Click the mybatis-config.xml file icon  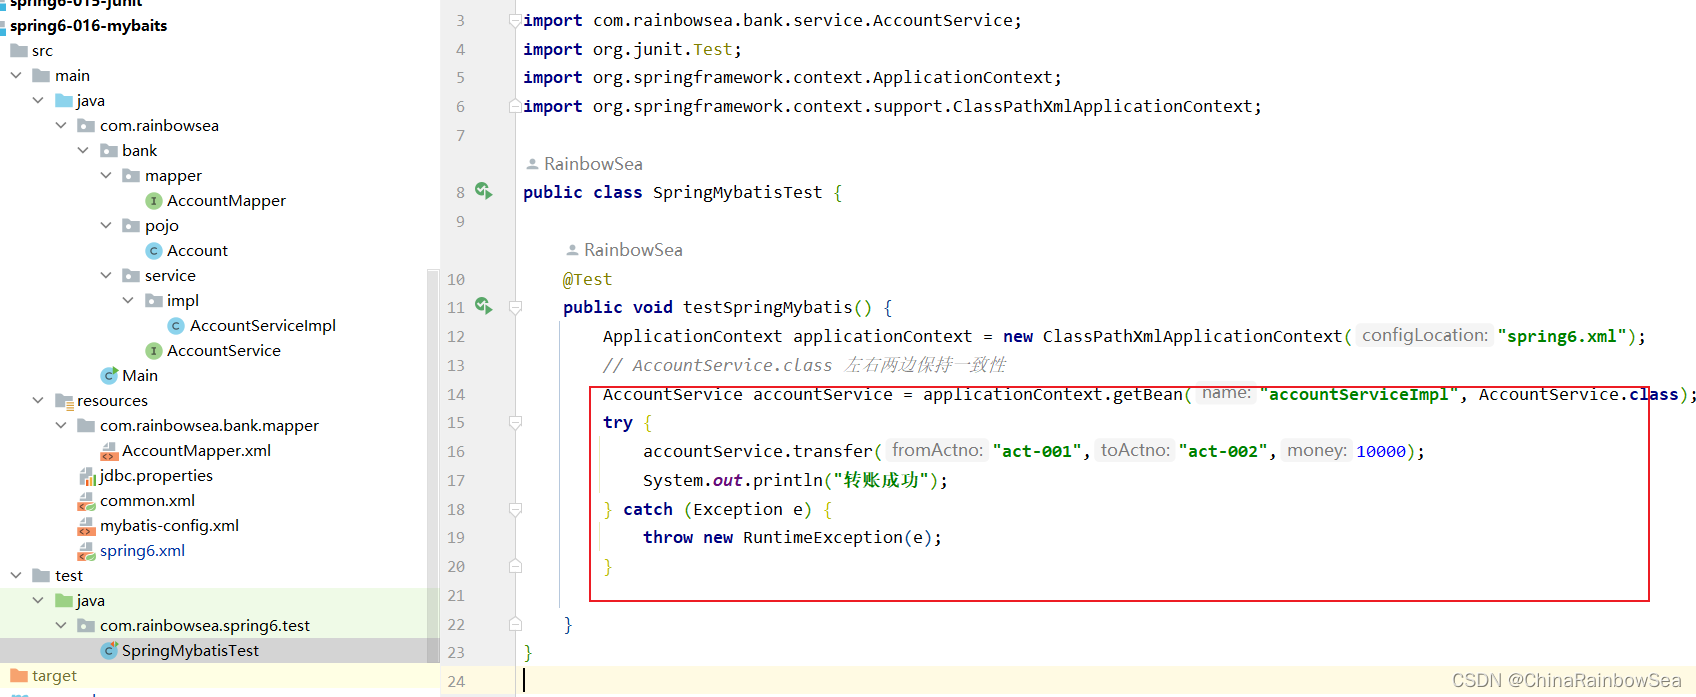[86, 526]
